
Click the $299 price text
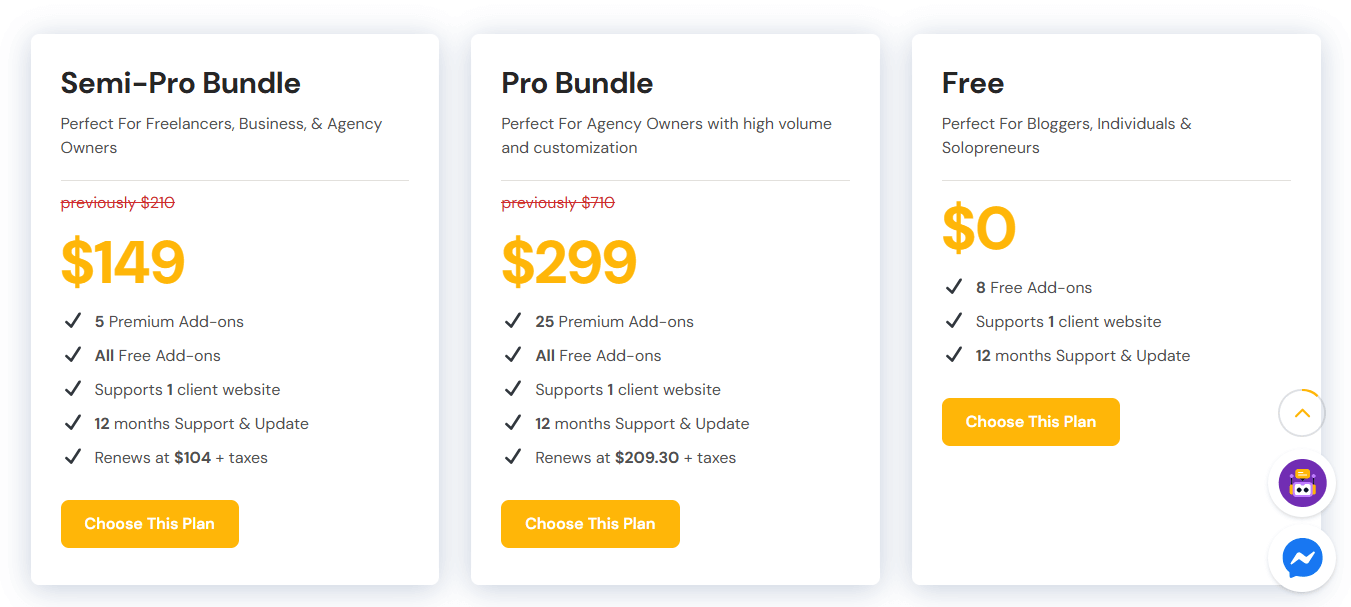(569, 262)
